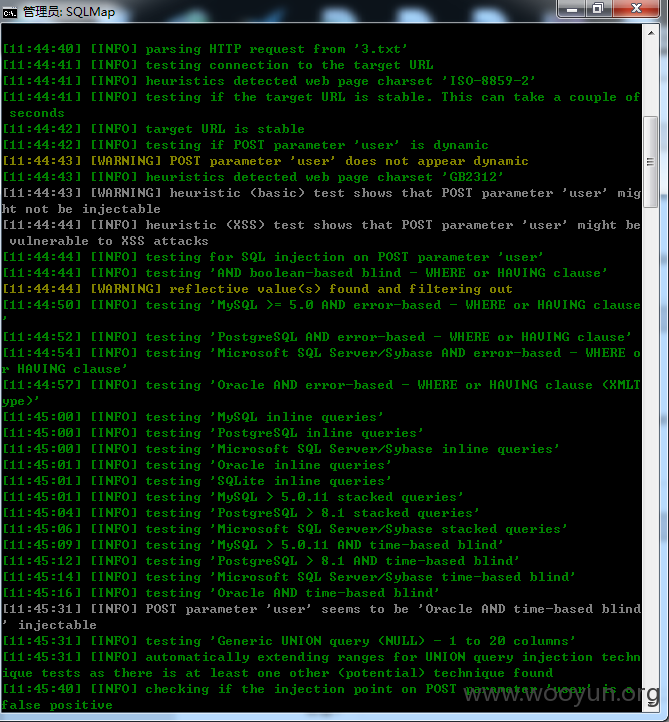This screenshot has width=669, height=722.
Task: Click line 'PostgreSQL inline queries'
Action: [213, 433]
